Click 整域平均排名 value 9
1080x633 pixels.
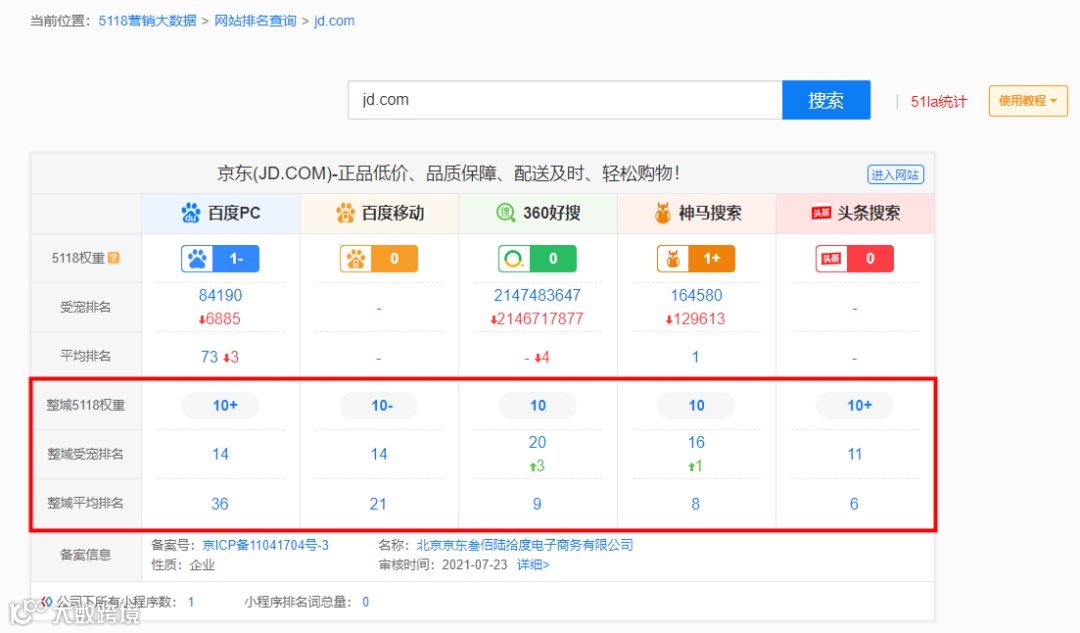[537, 504]
